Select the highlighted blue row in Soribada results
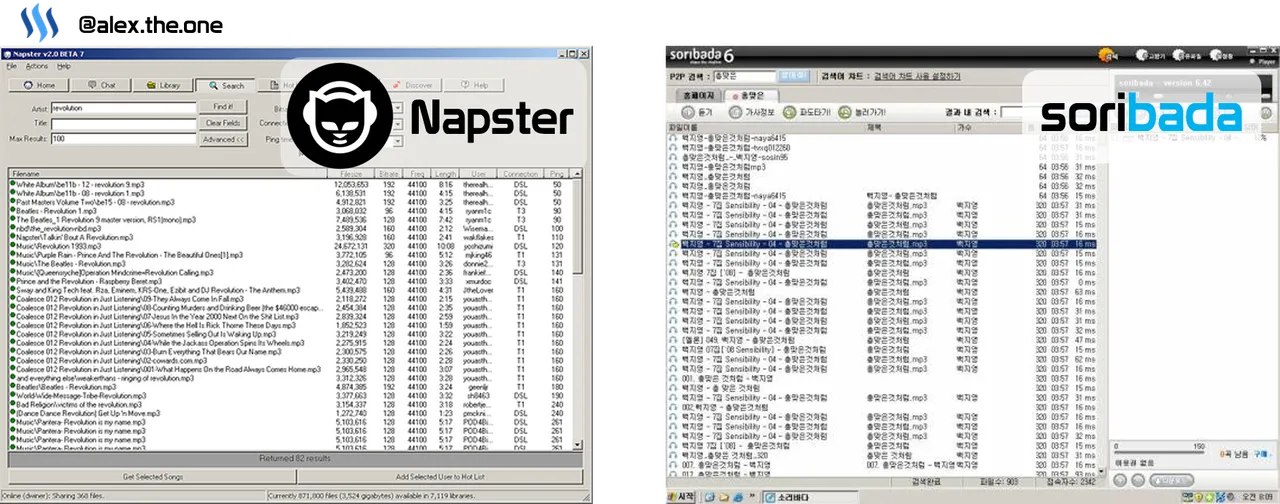 [883, 244]
